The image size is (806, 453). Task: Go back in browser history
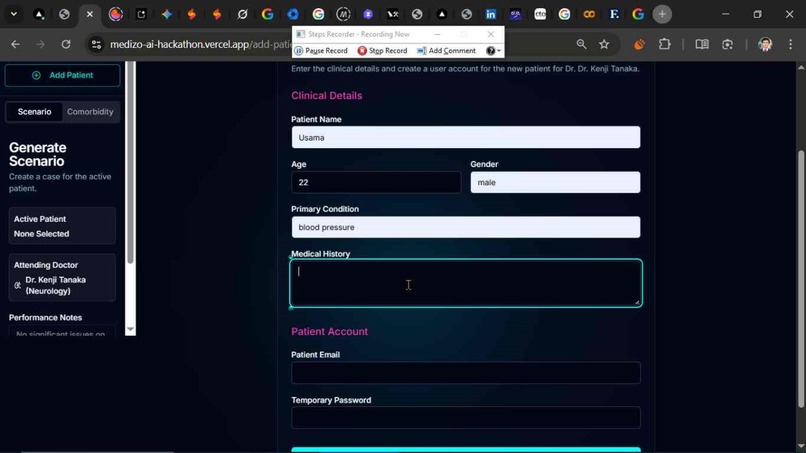coord(15,44)
